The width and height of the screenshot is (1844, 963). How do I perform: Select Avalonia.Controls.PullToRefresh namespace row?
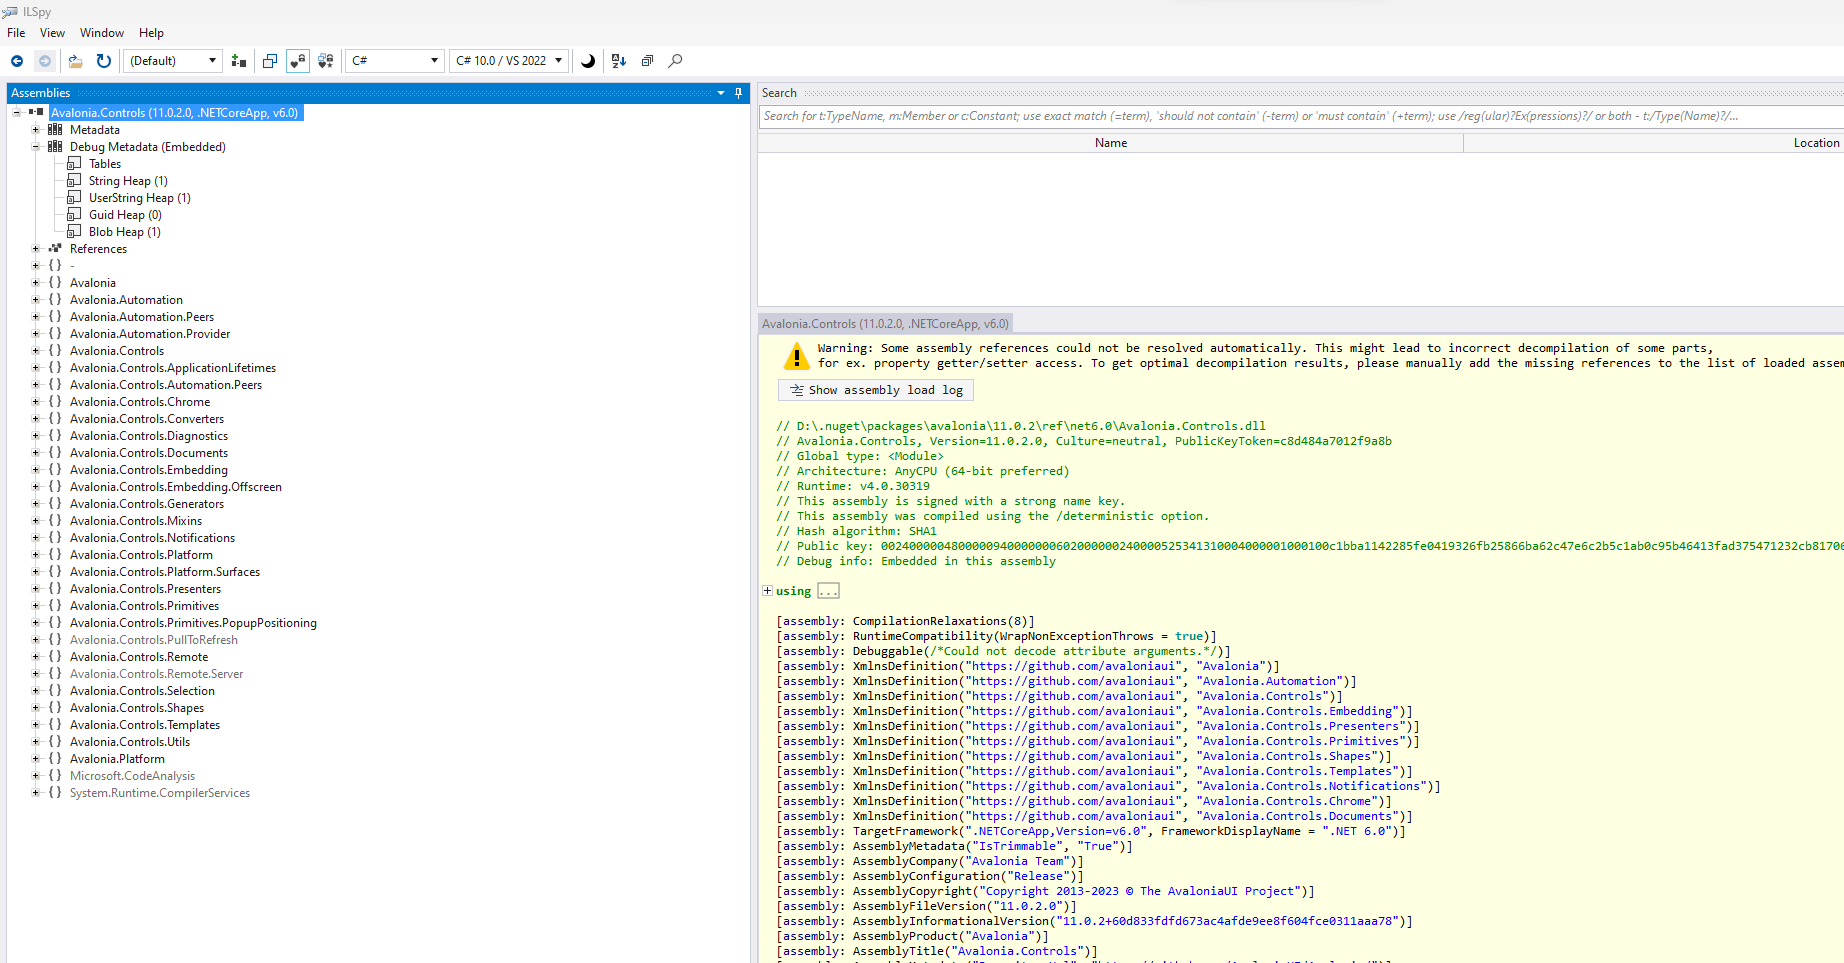point(154,640)
